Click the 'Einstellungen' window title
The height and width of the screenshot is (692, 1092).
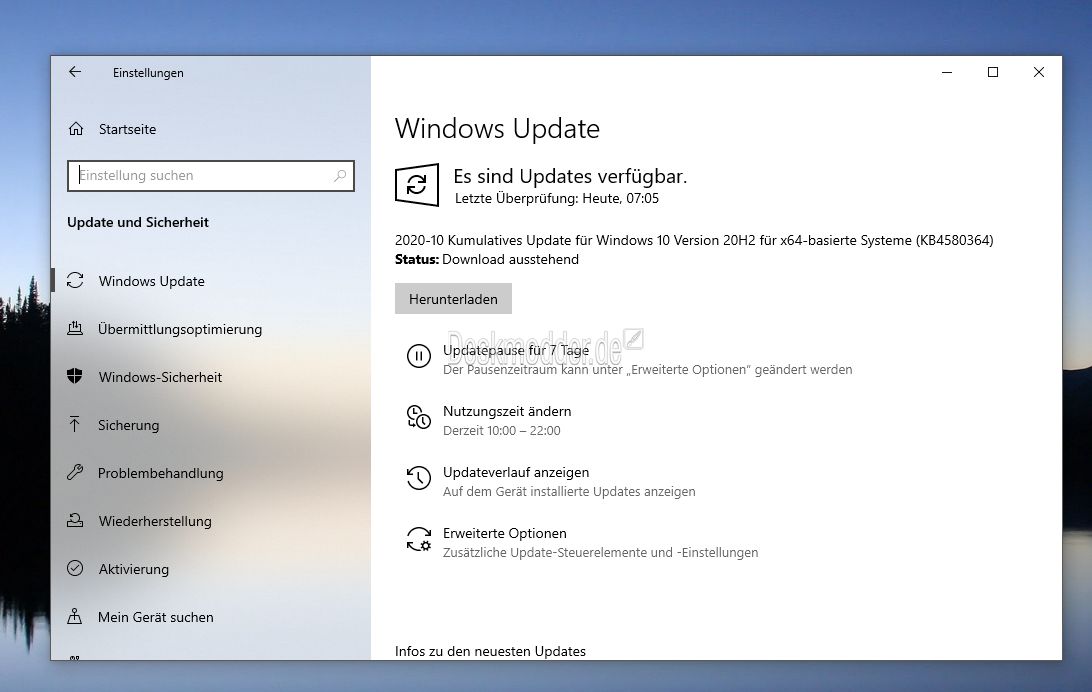tap(148, 73)
